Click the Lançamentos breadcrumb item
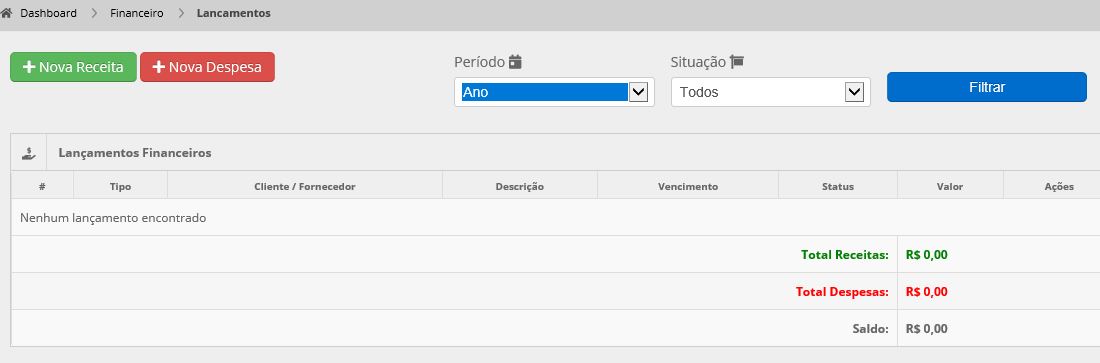This screenshot has height=363, width=1100. [234, 13]
